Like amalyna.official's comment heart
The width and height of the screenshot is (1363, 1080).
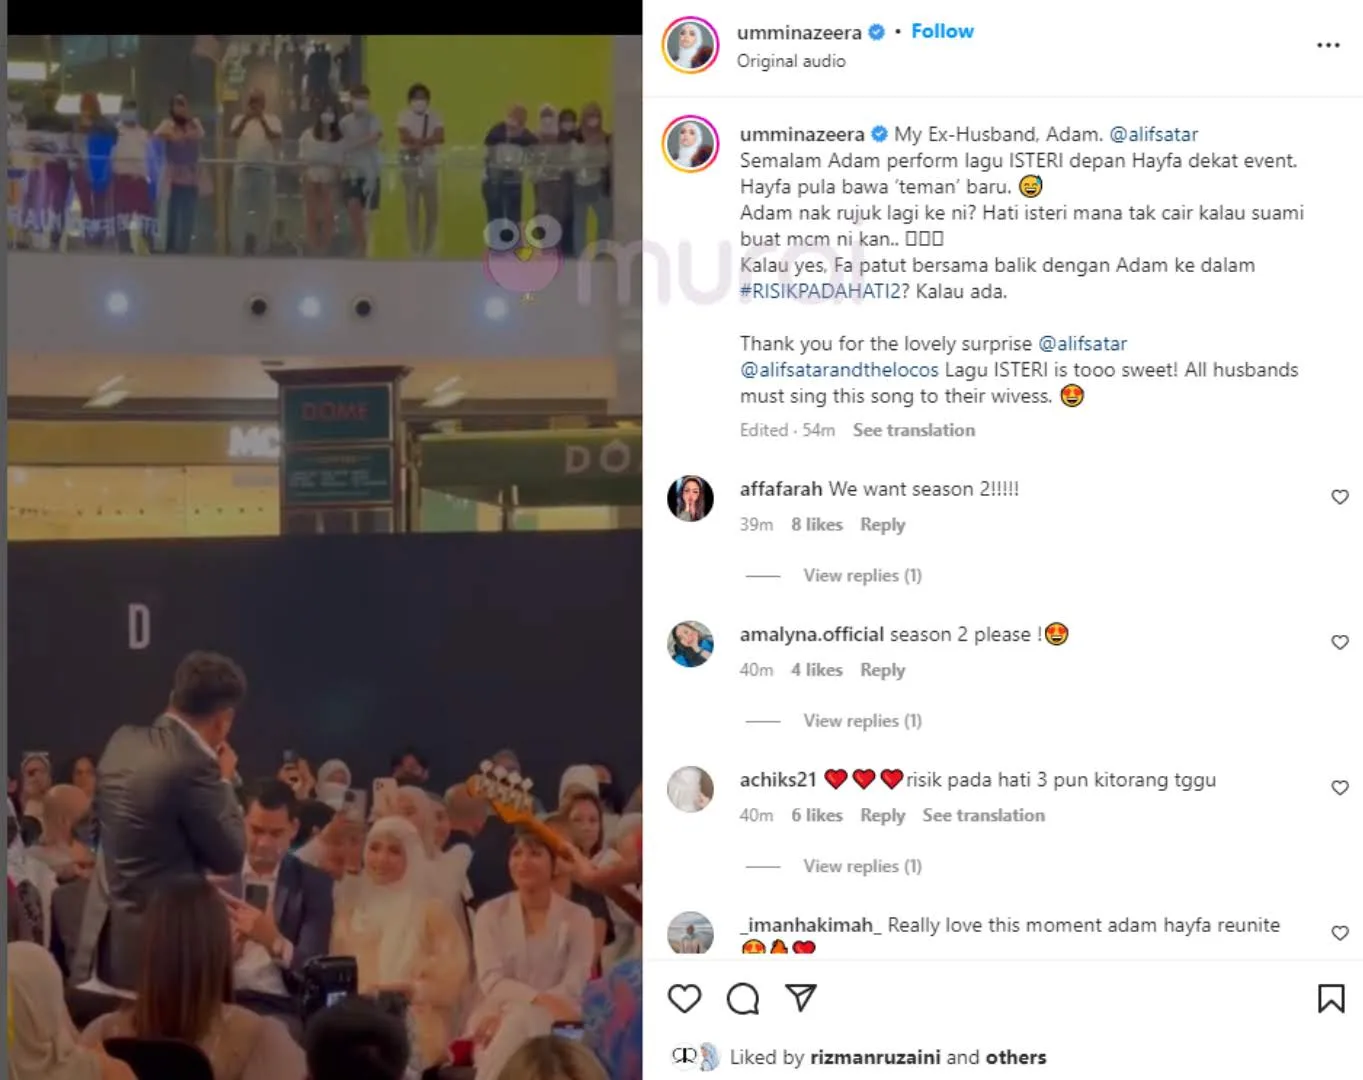point(1340,642)
